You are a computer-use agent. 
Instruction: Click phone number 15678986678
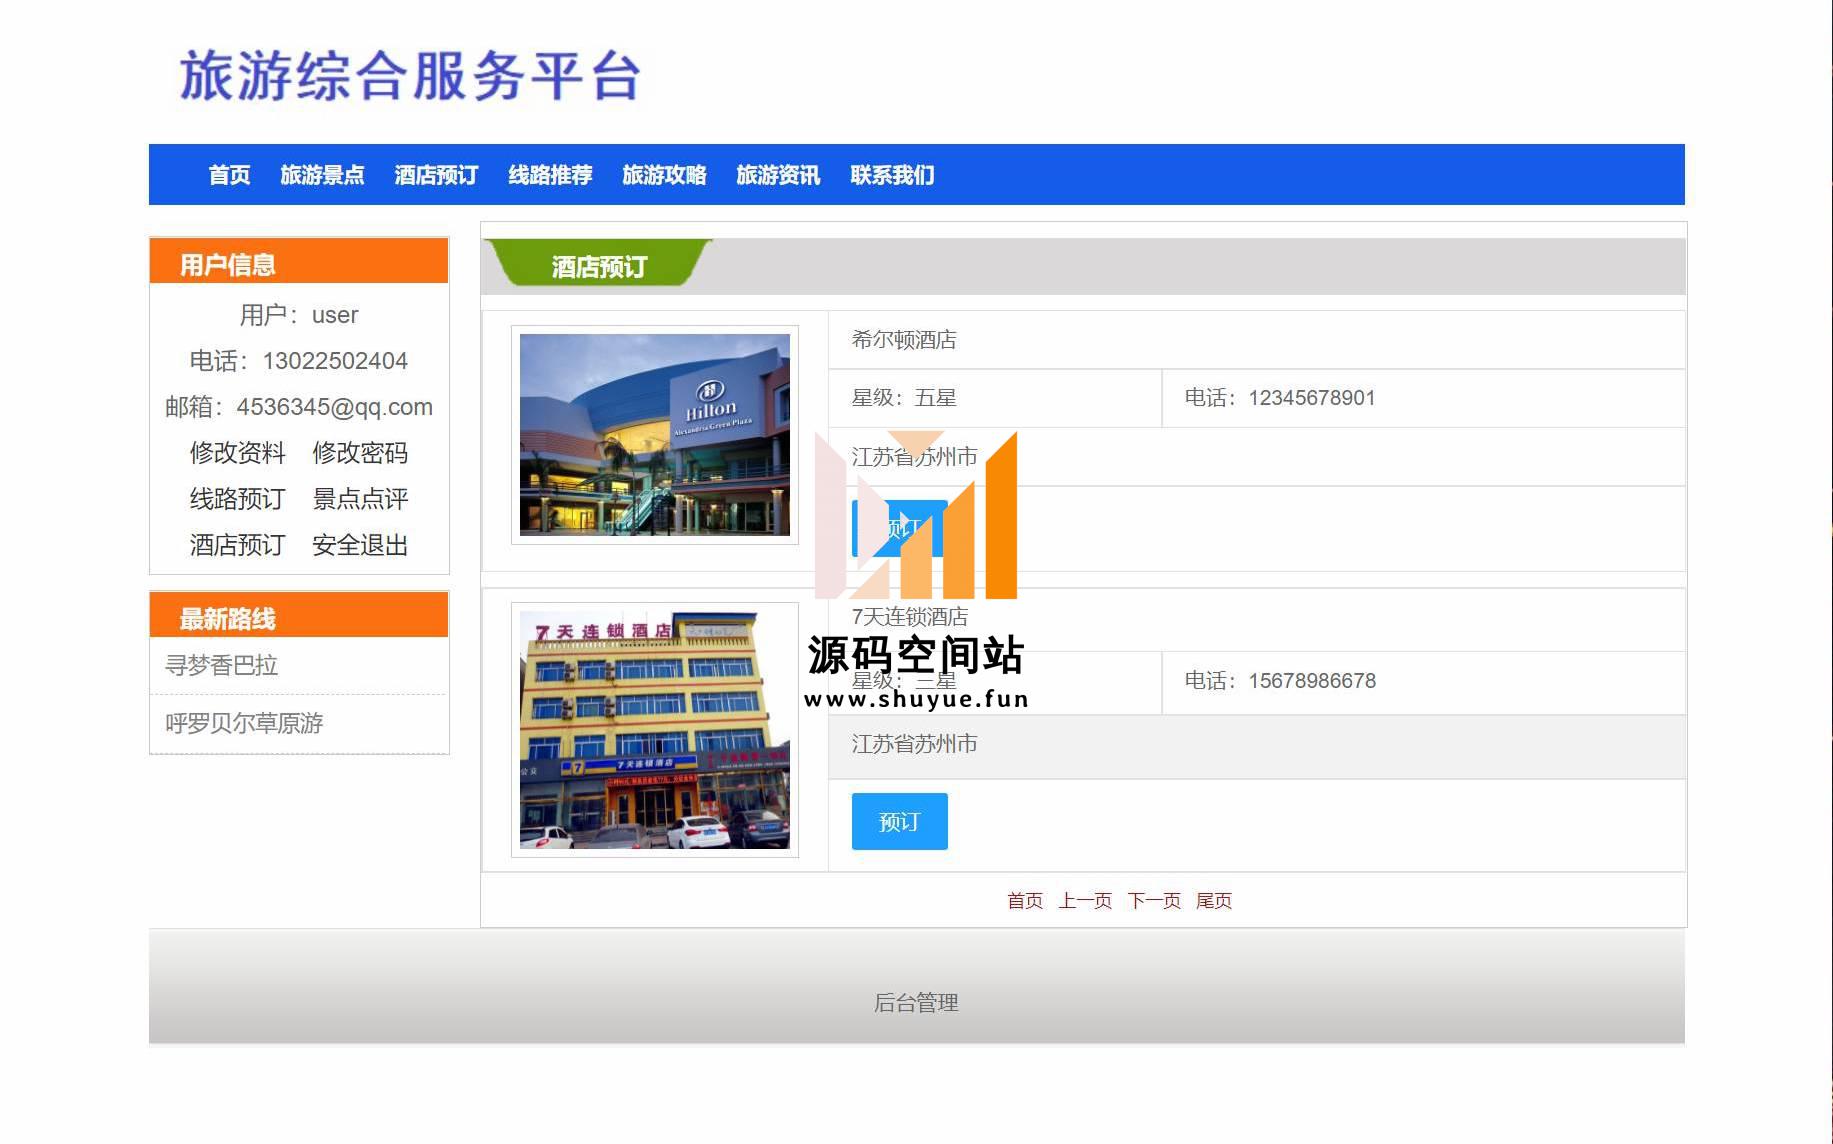tap(1312, 681)
